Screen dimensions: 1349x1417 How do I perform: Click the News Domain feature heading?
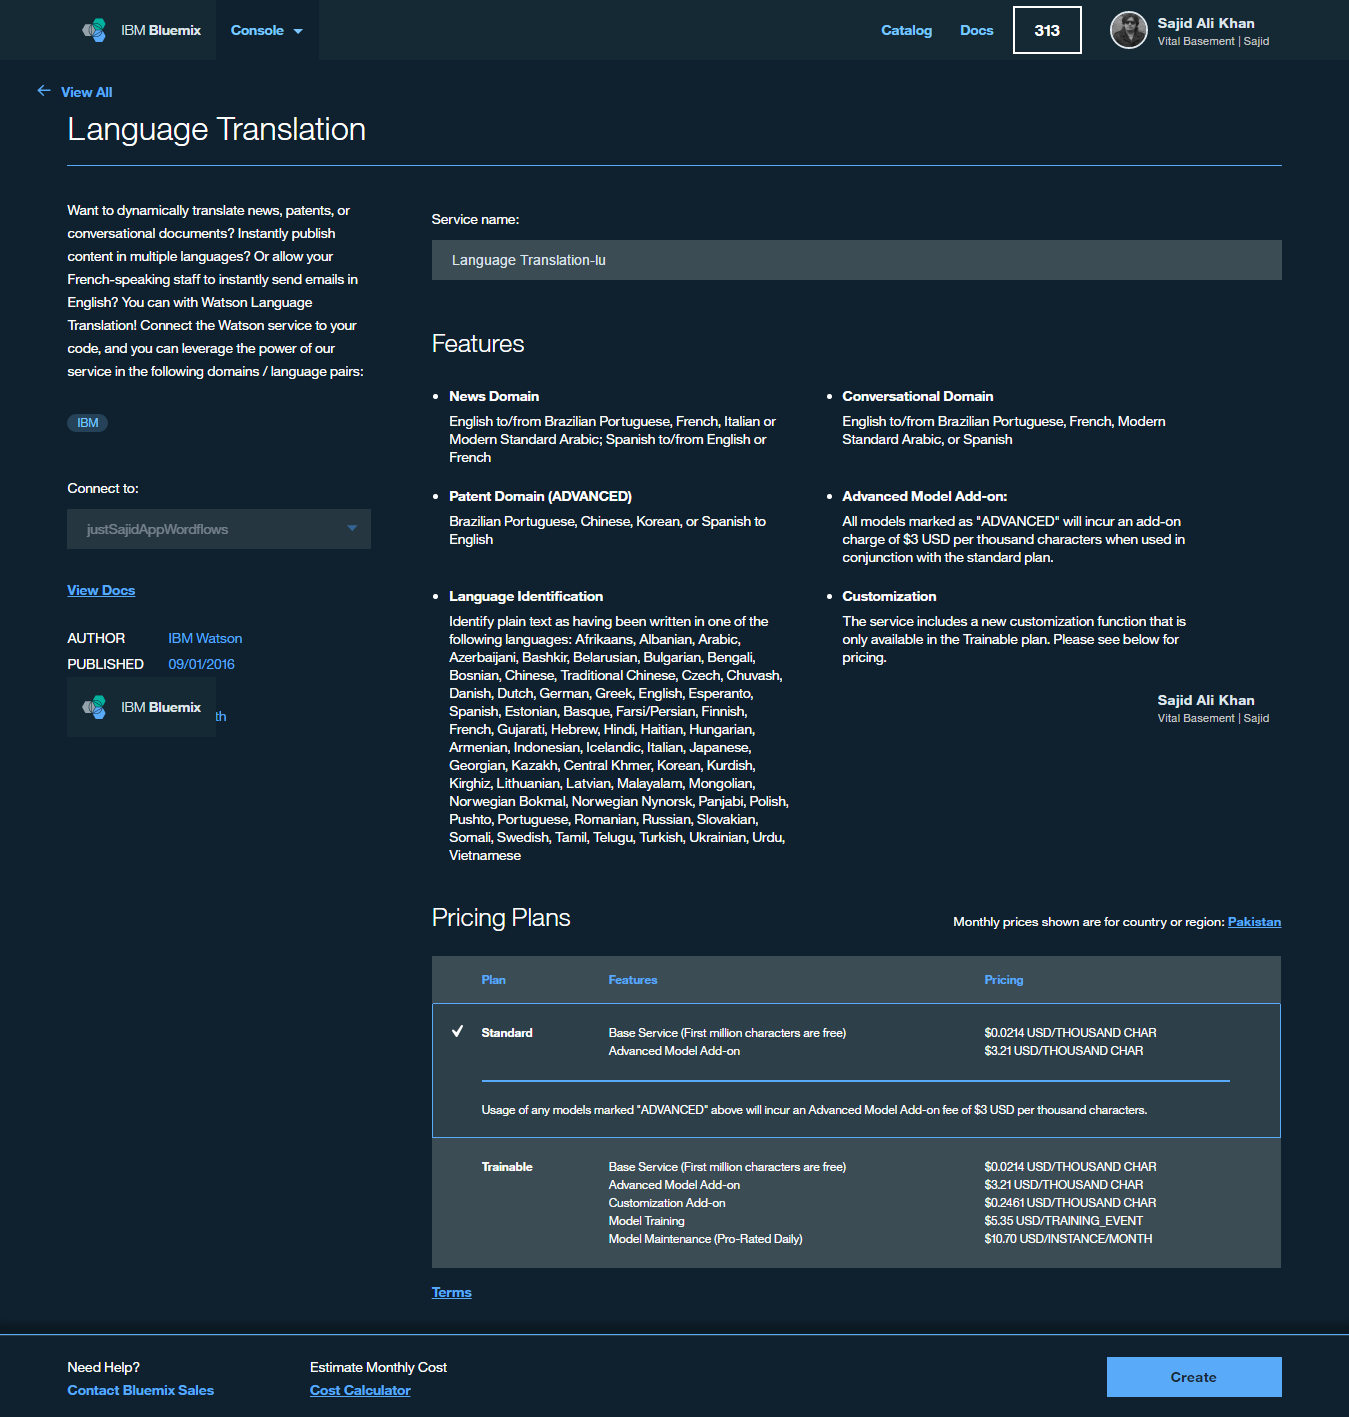[494, 396]
